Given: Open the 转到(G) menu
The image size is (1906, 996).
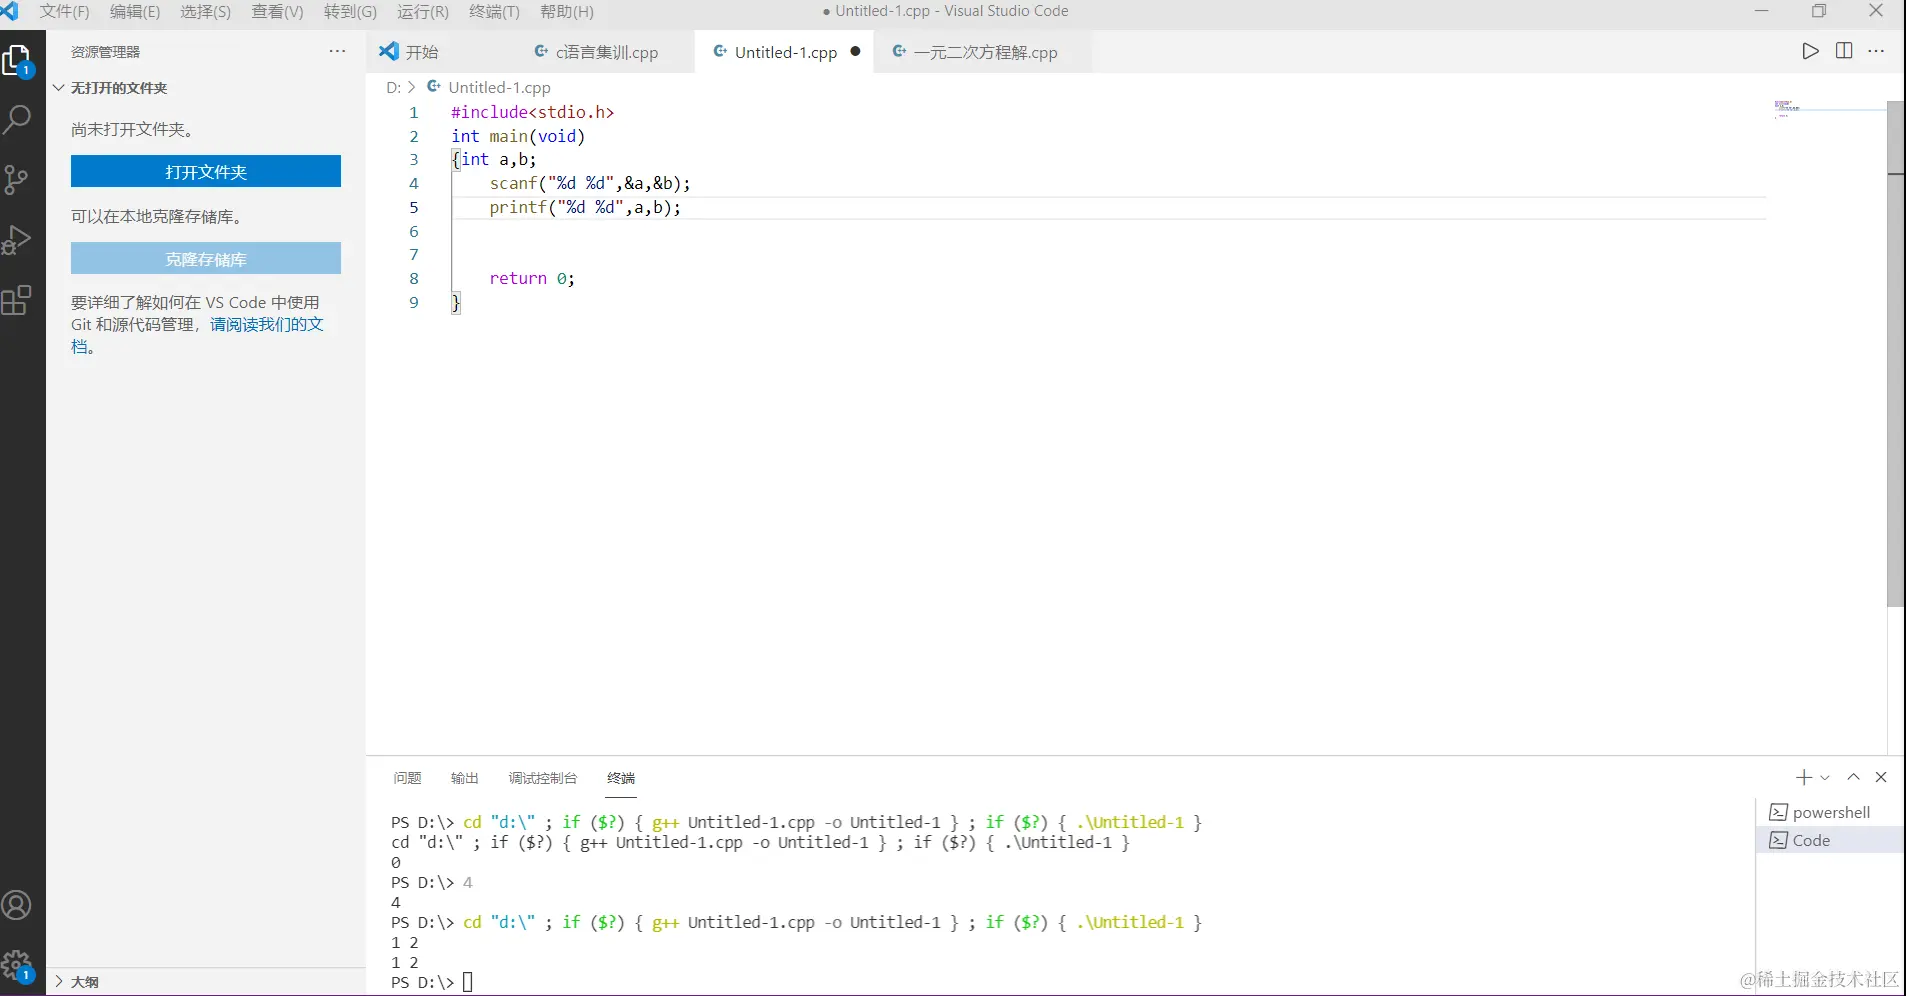Looking at the screenshot, I should point(350,12).
